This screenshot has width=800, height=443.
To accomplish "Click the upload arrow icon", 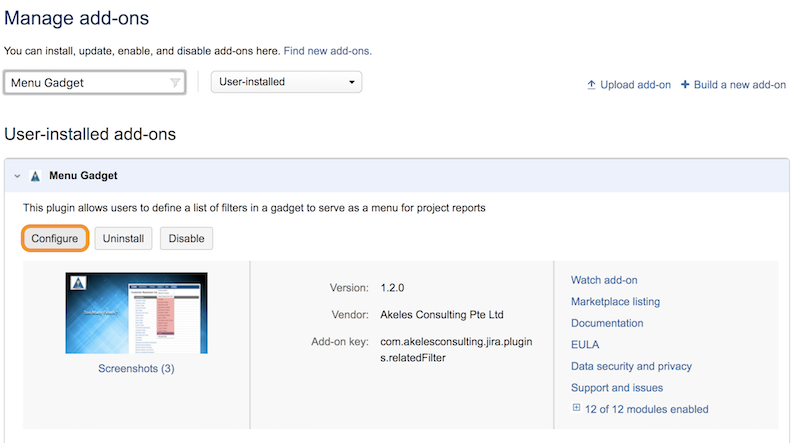I will point(591,85).
